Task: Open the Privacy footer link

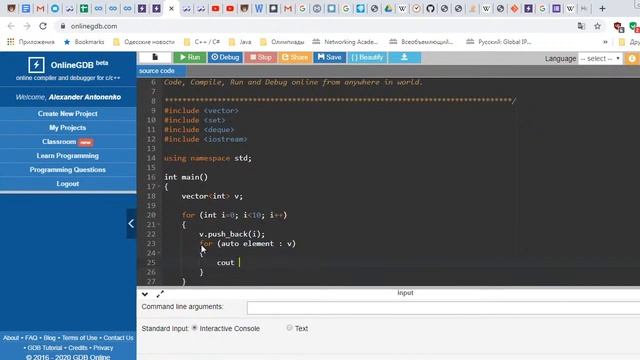Action: 103,348
